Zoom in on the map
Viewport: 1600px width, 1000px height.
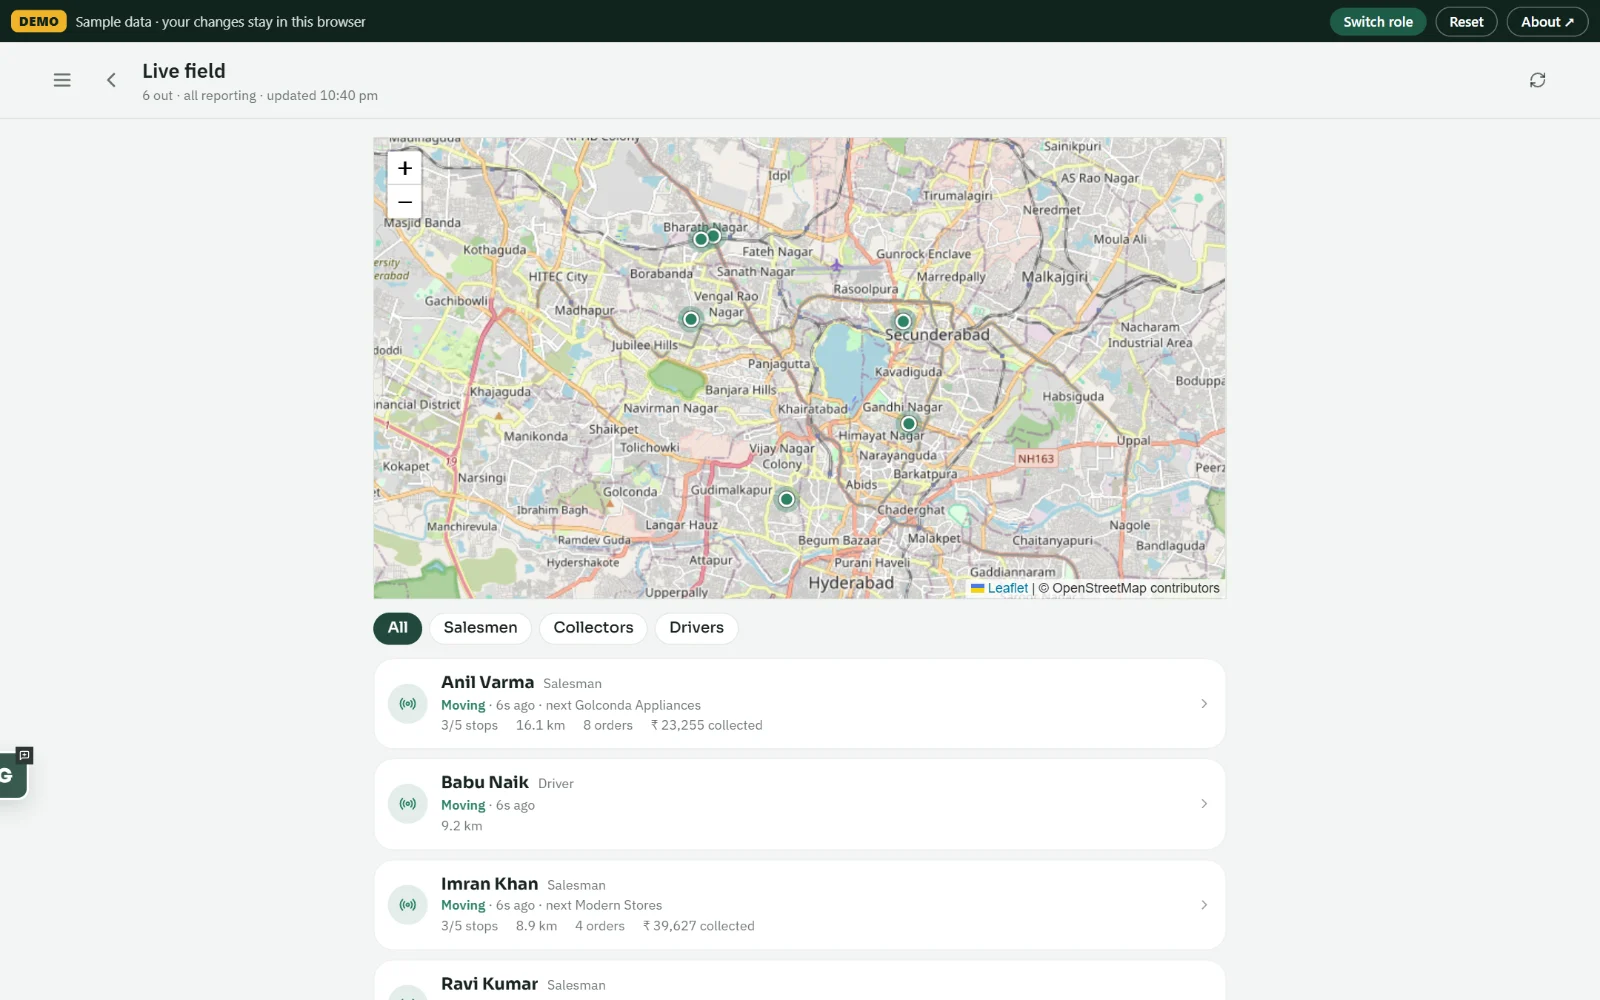(405, 168)
